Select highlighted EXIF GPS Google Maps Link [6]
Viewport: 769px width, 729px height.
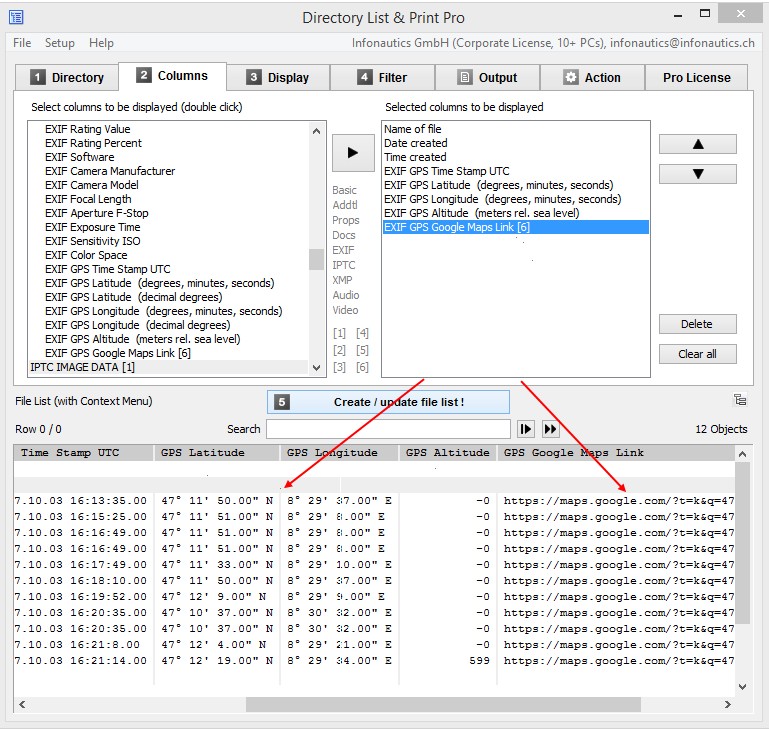point(515,227)
